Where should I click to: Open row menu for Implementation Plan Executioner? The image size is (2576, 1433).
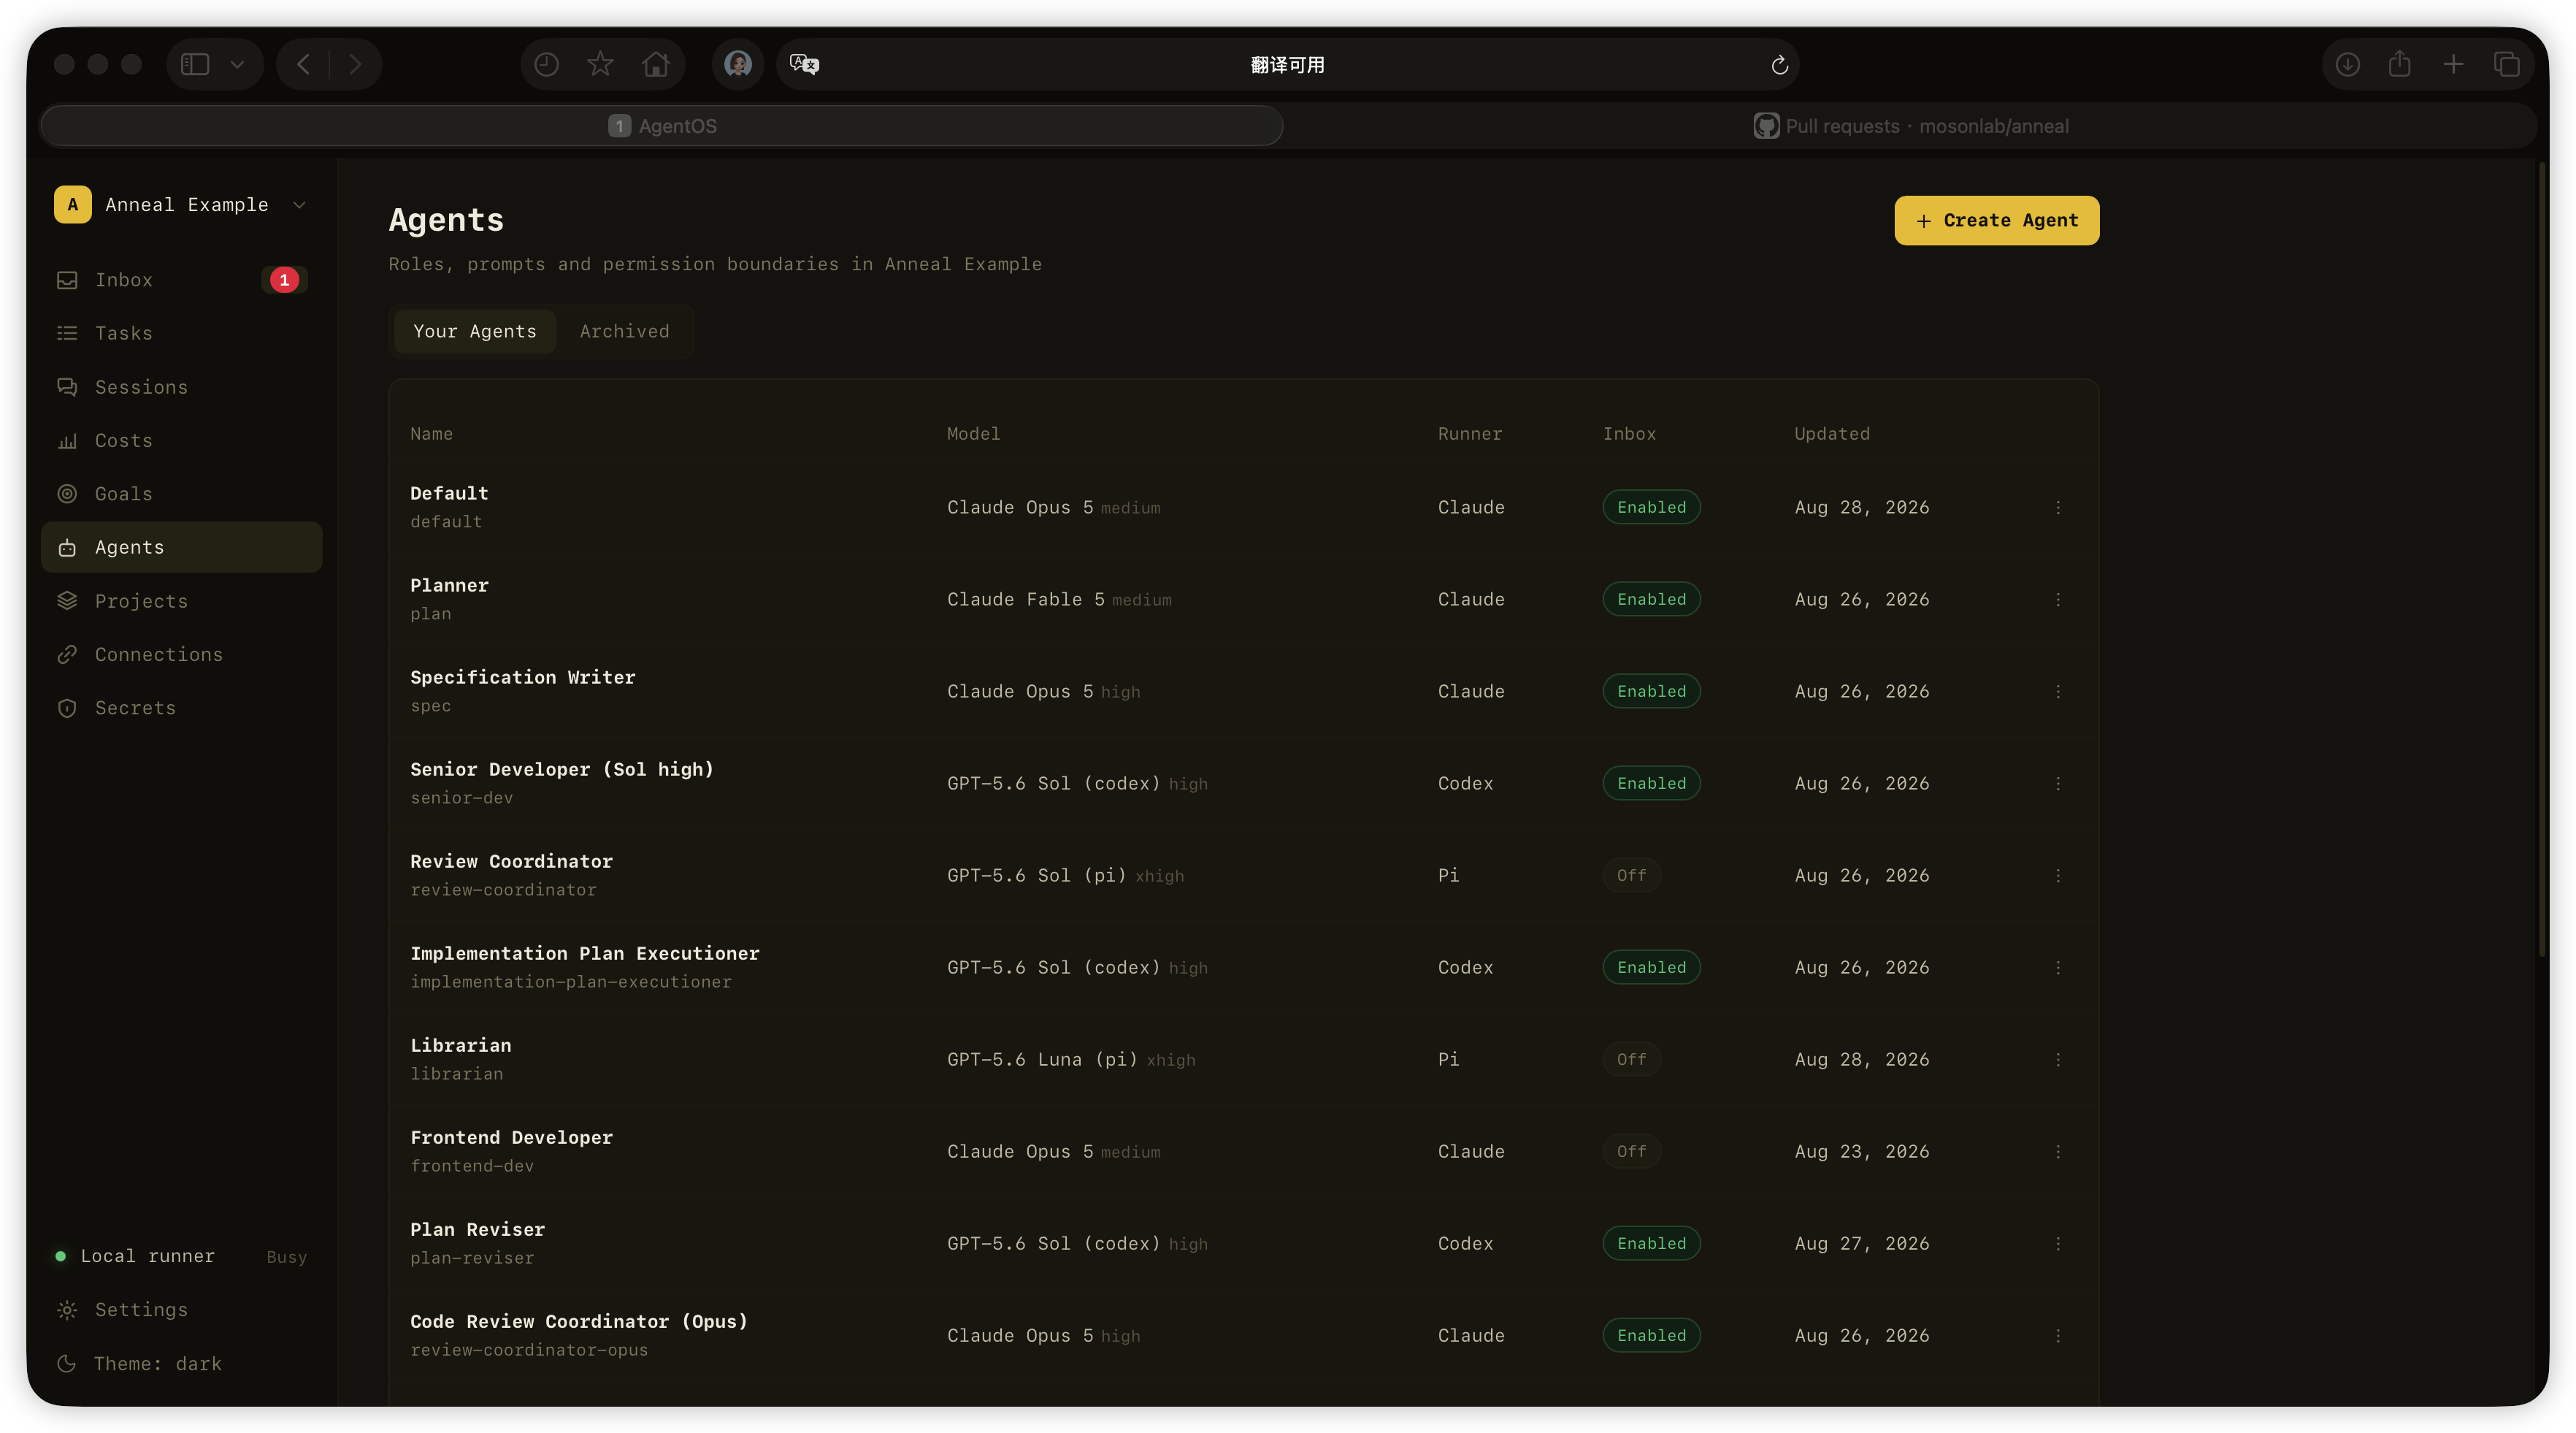click(2058, 968)
